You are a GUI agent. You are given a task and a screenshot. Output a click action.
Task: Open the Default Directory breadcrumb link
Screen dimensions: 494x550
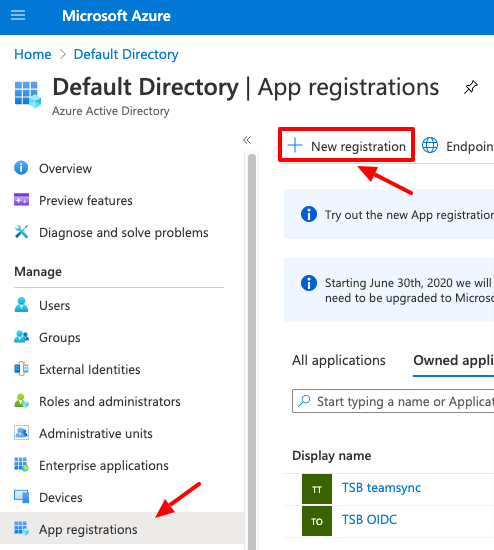point(126,54)
